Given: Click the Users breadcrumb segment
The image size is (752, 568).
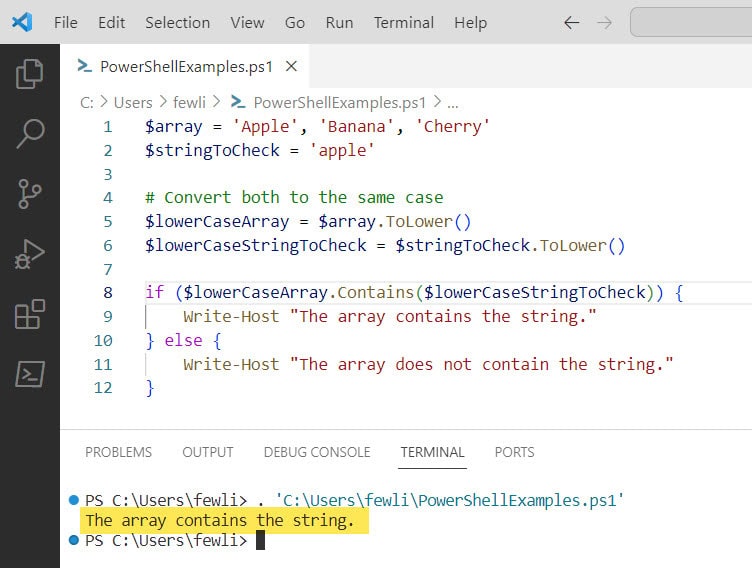Looking at the screenshot, I should (x=133, y=102).
